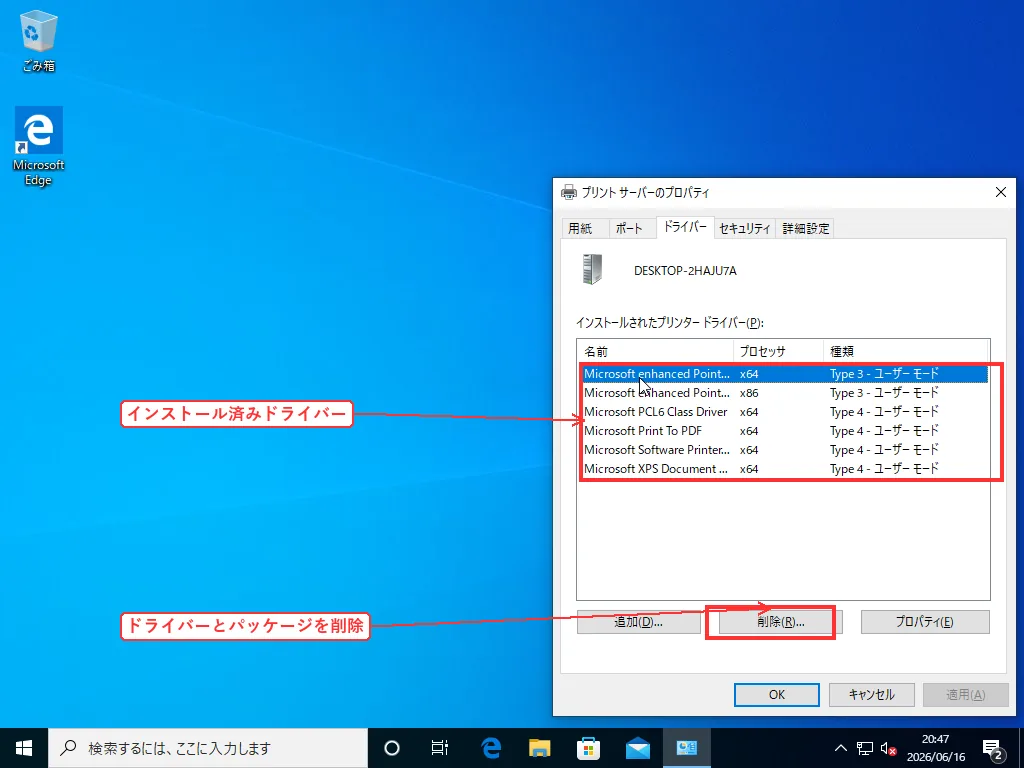Open the Mail app from the taskbar

click(x=637, y=748)
